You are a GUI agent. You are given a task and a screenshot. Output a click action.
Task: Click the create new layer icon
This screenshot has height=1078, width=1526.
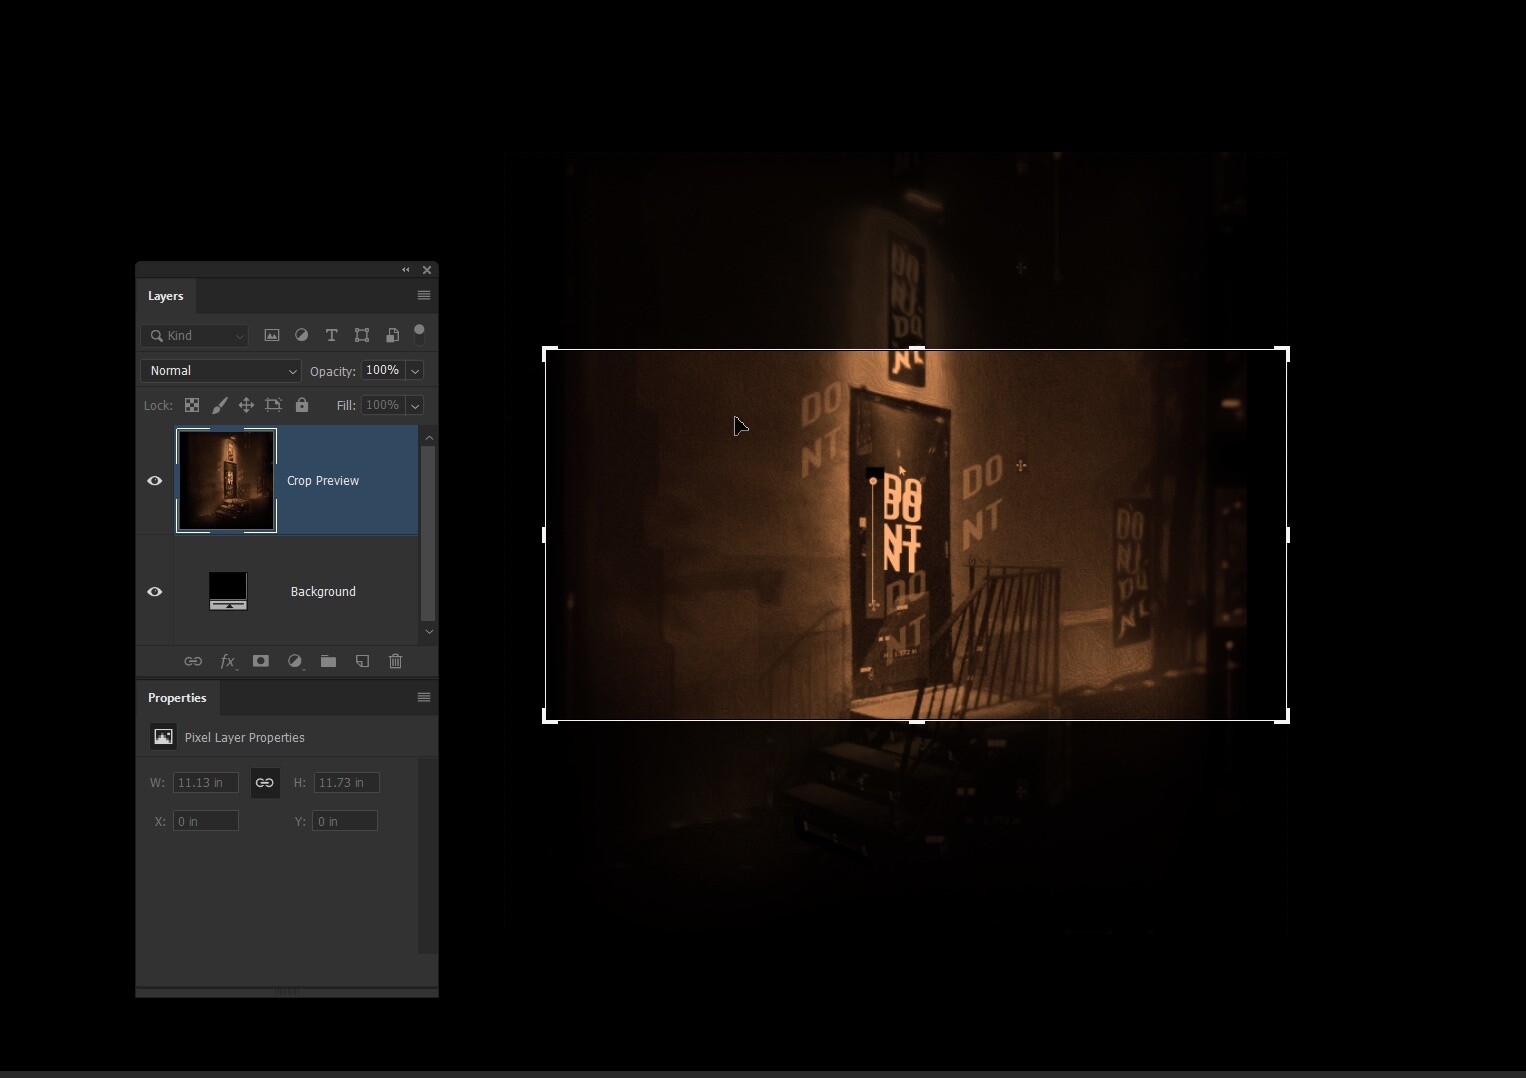(362, 661)
